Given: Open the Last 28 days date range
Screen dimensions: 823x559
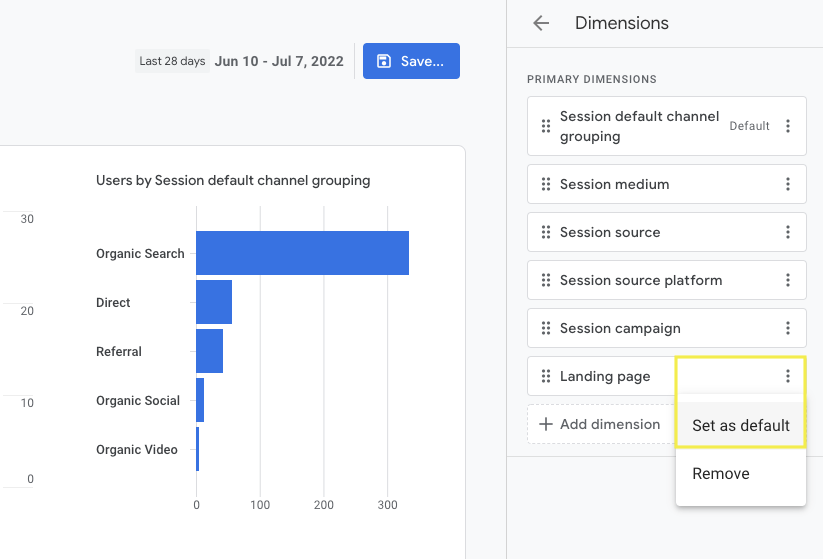Looking at the screenshot, I should click(240, 61).
